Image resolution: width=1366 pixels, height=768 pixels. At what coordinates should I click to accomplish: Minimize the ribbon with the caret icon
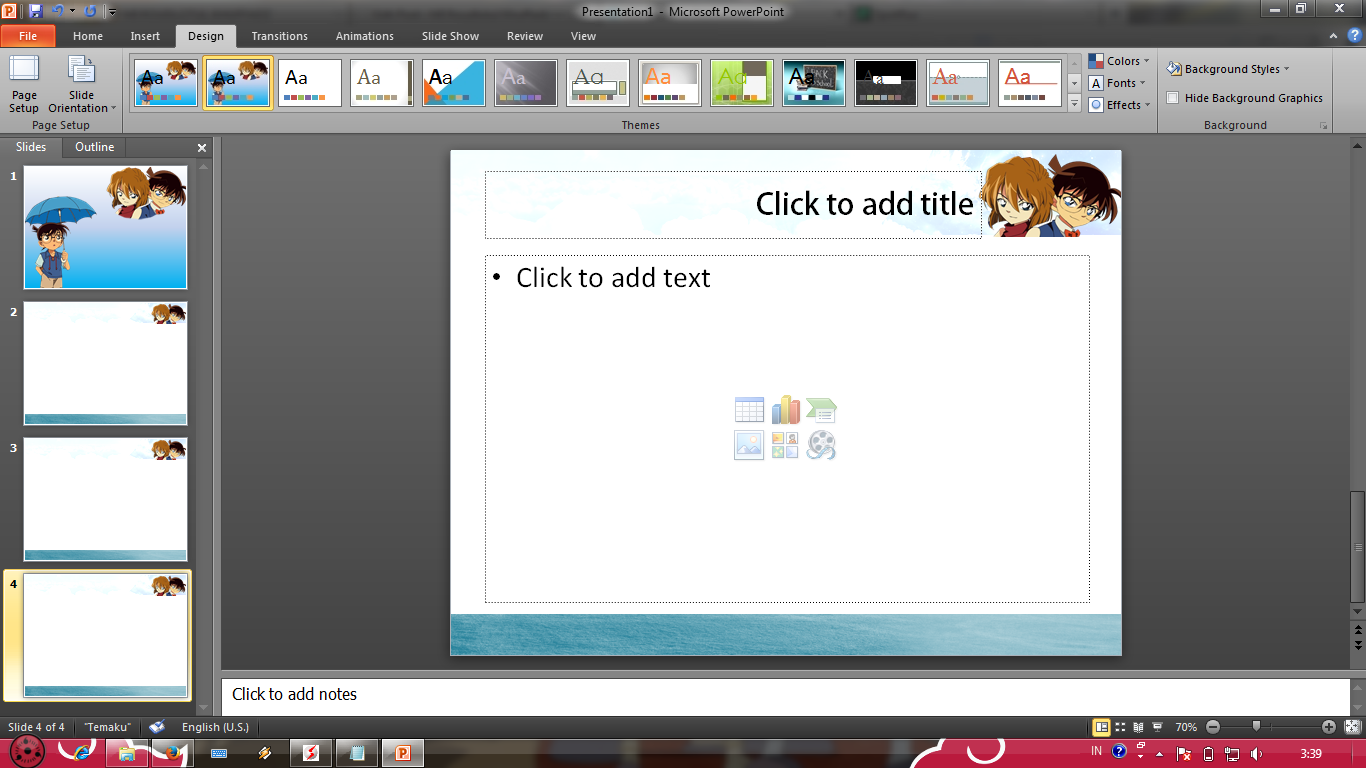coord(1335,36)
